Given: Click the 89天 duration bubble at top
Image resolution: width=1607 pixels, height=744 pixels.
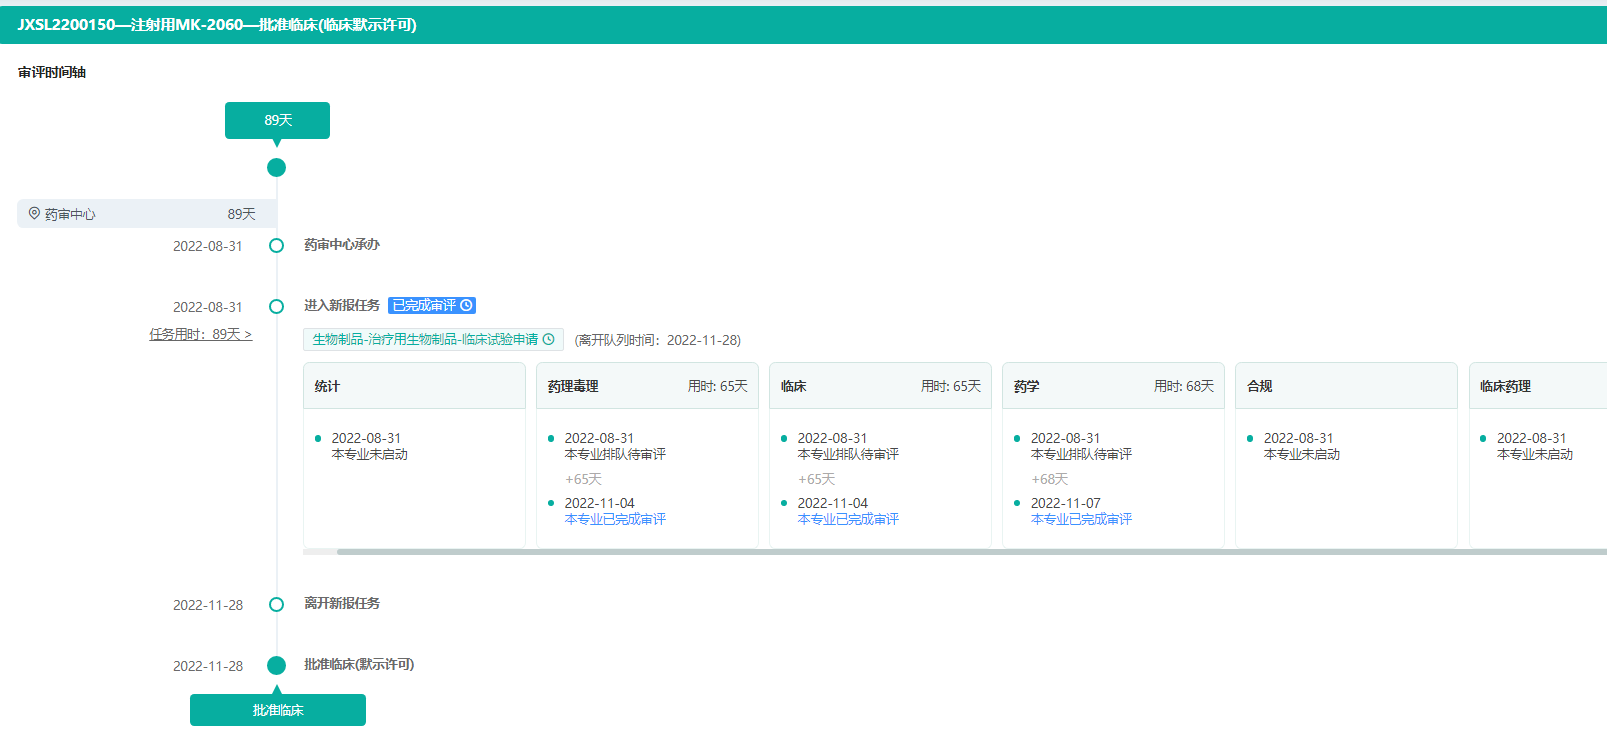Looking at the screenshot, I should [277, 120].
